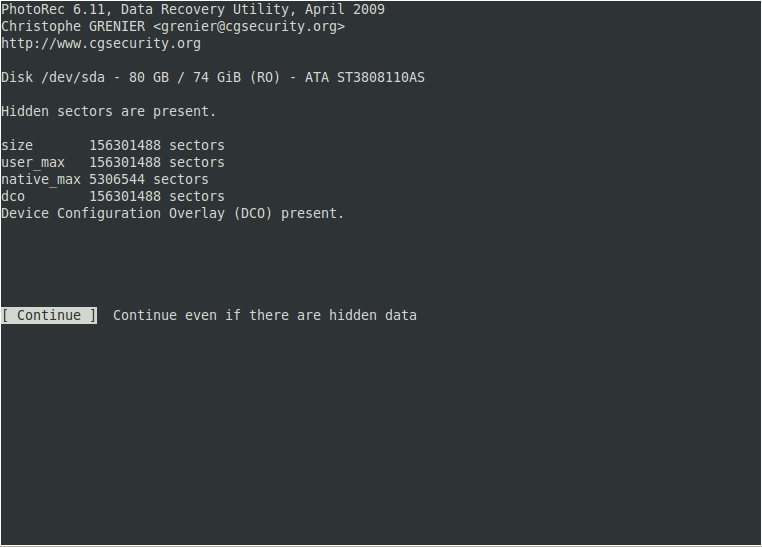
Task: Click the (DCO) abbreviation text
Action: pos(253,214)
